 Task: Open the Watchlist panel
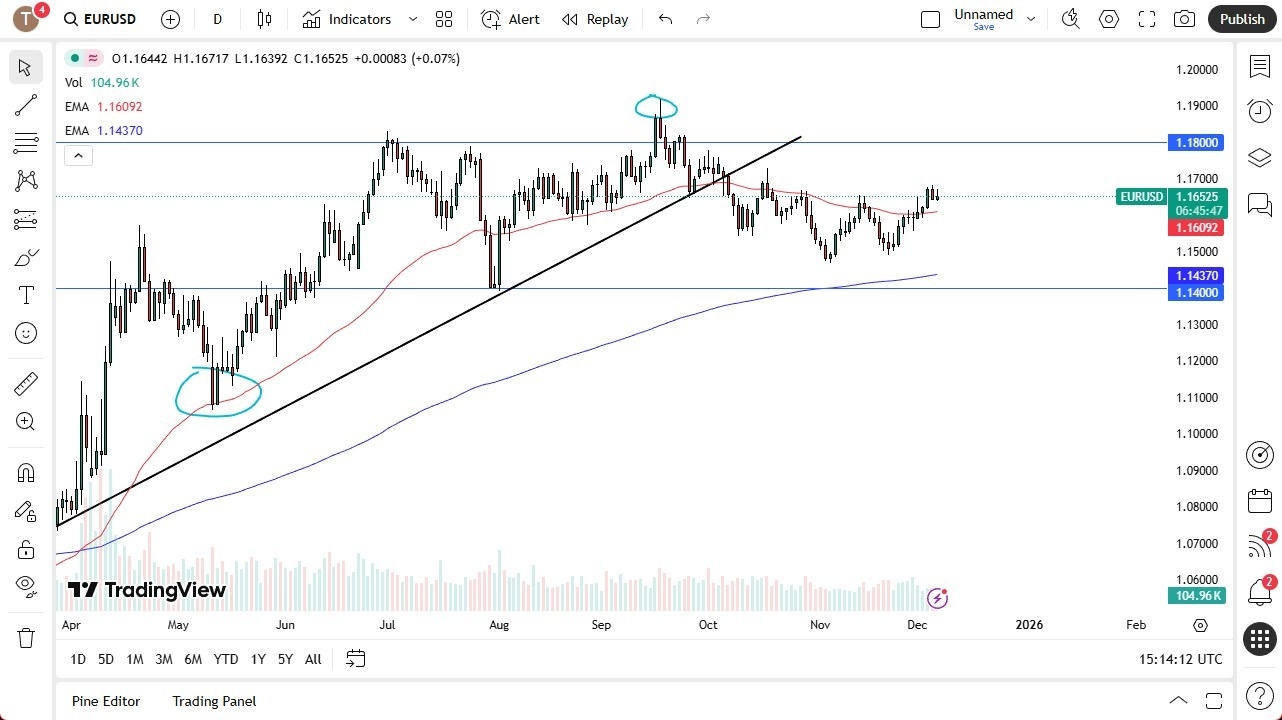click(1259, 66)
